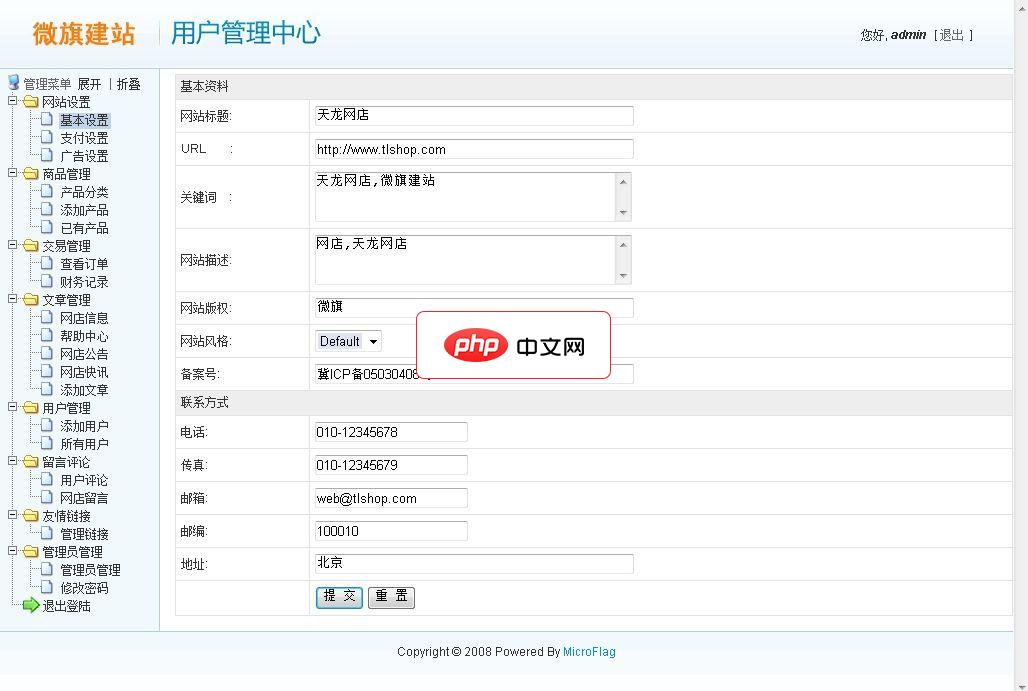
Task: Click the 提交 submit button
Action: (x=339, y=597)
